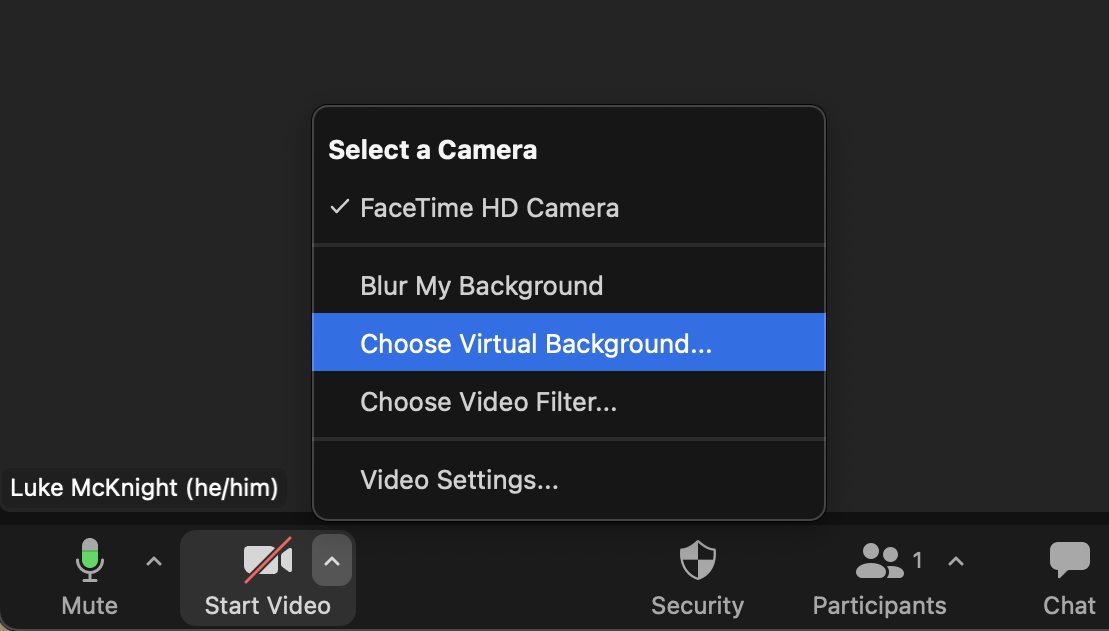Viewport: 1109px width, 631px height.
Task: Click the Mute text label
Action: tap(90, 605)
